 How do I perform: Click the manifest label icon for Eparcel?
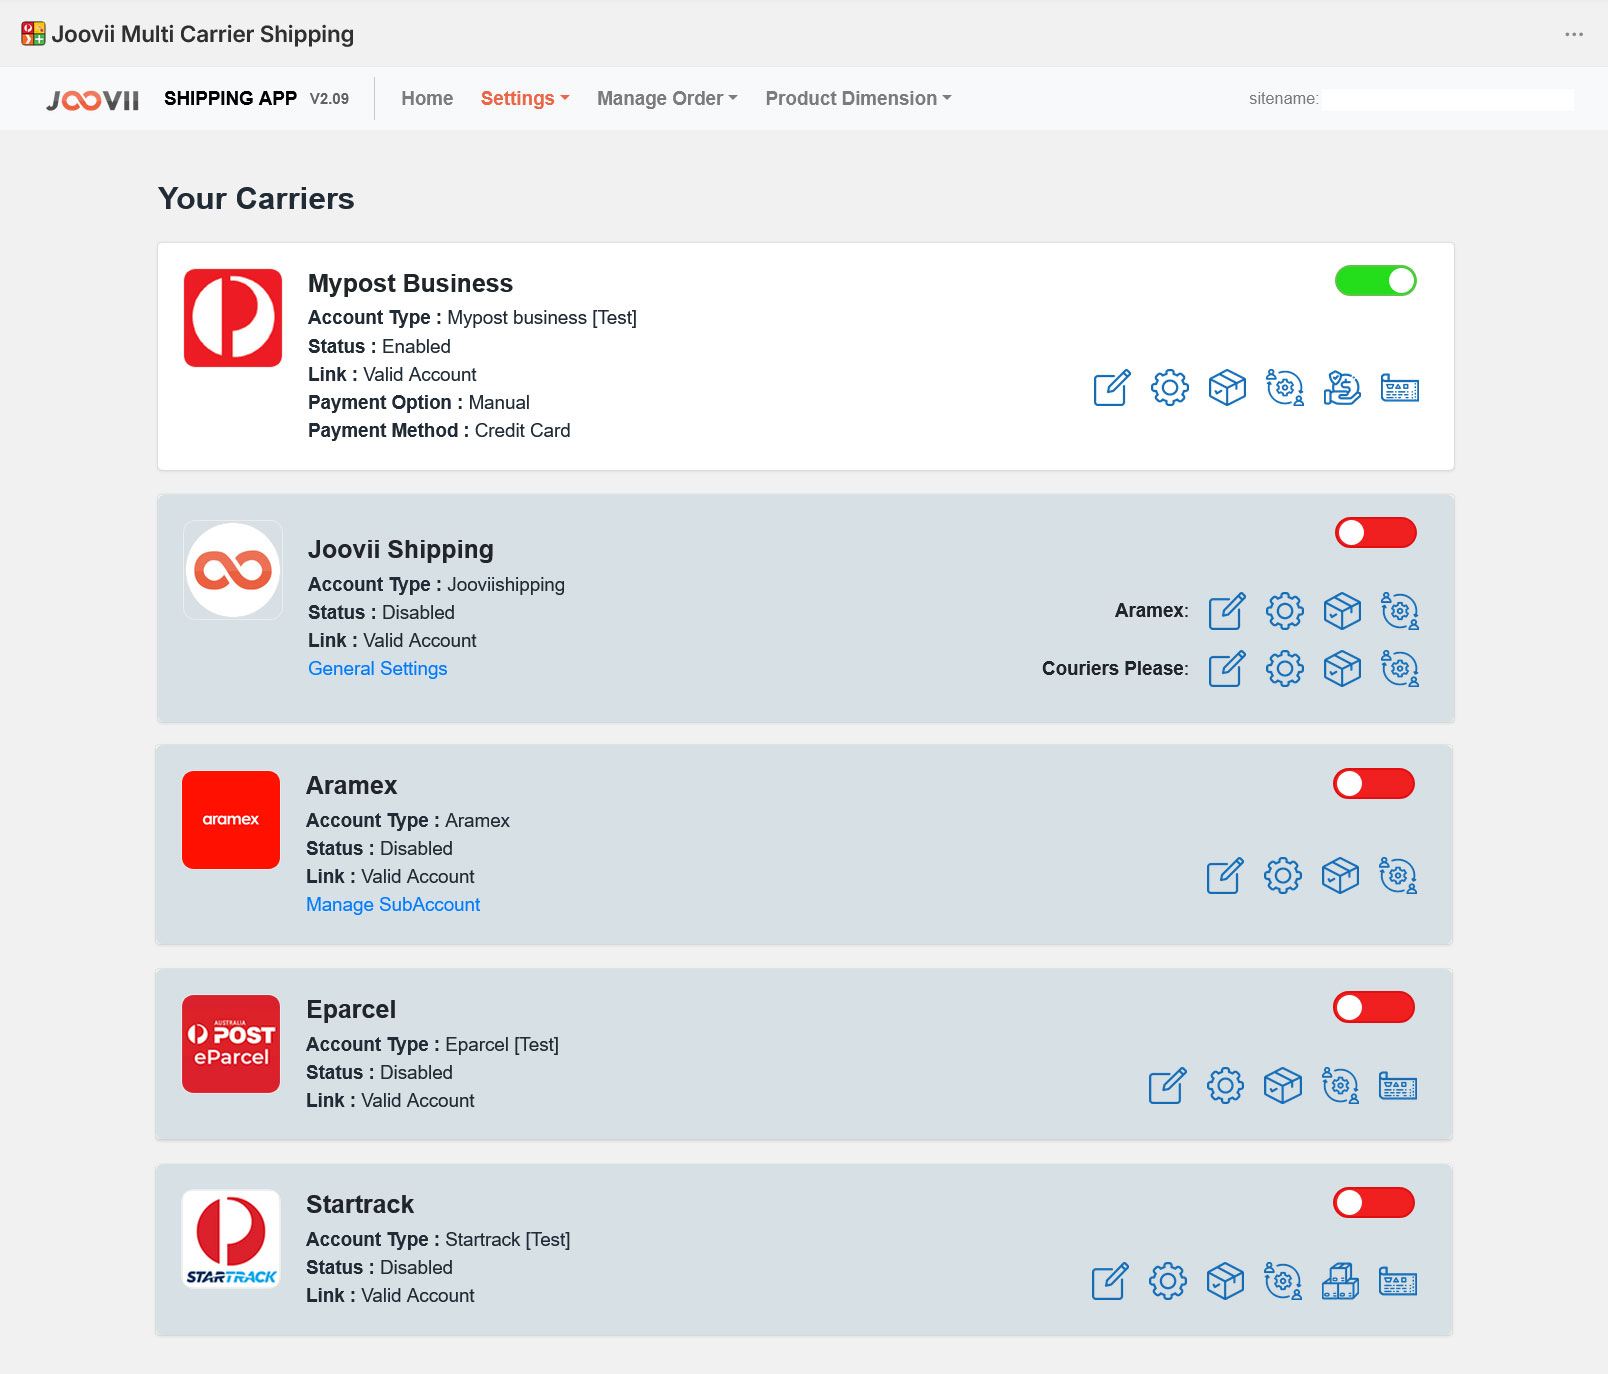[x=1398, y=1085]
